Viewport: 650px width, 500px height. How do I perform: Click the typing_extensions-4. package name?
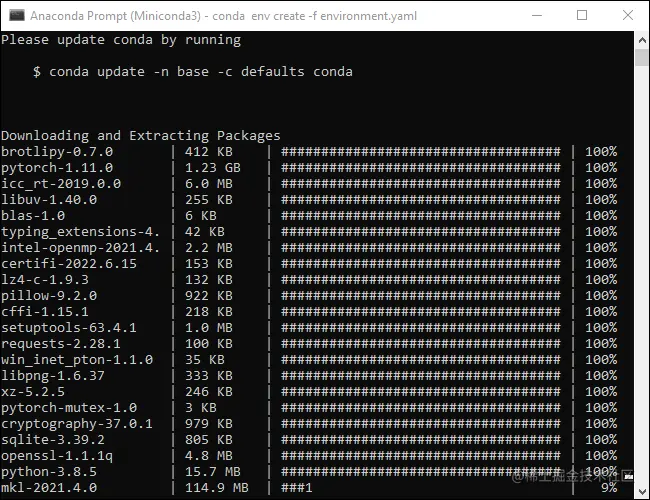coord(80,232)
